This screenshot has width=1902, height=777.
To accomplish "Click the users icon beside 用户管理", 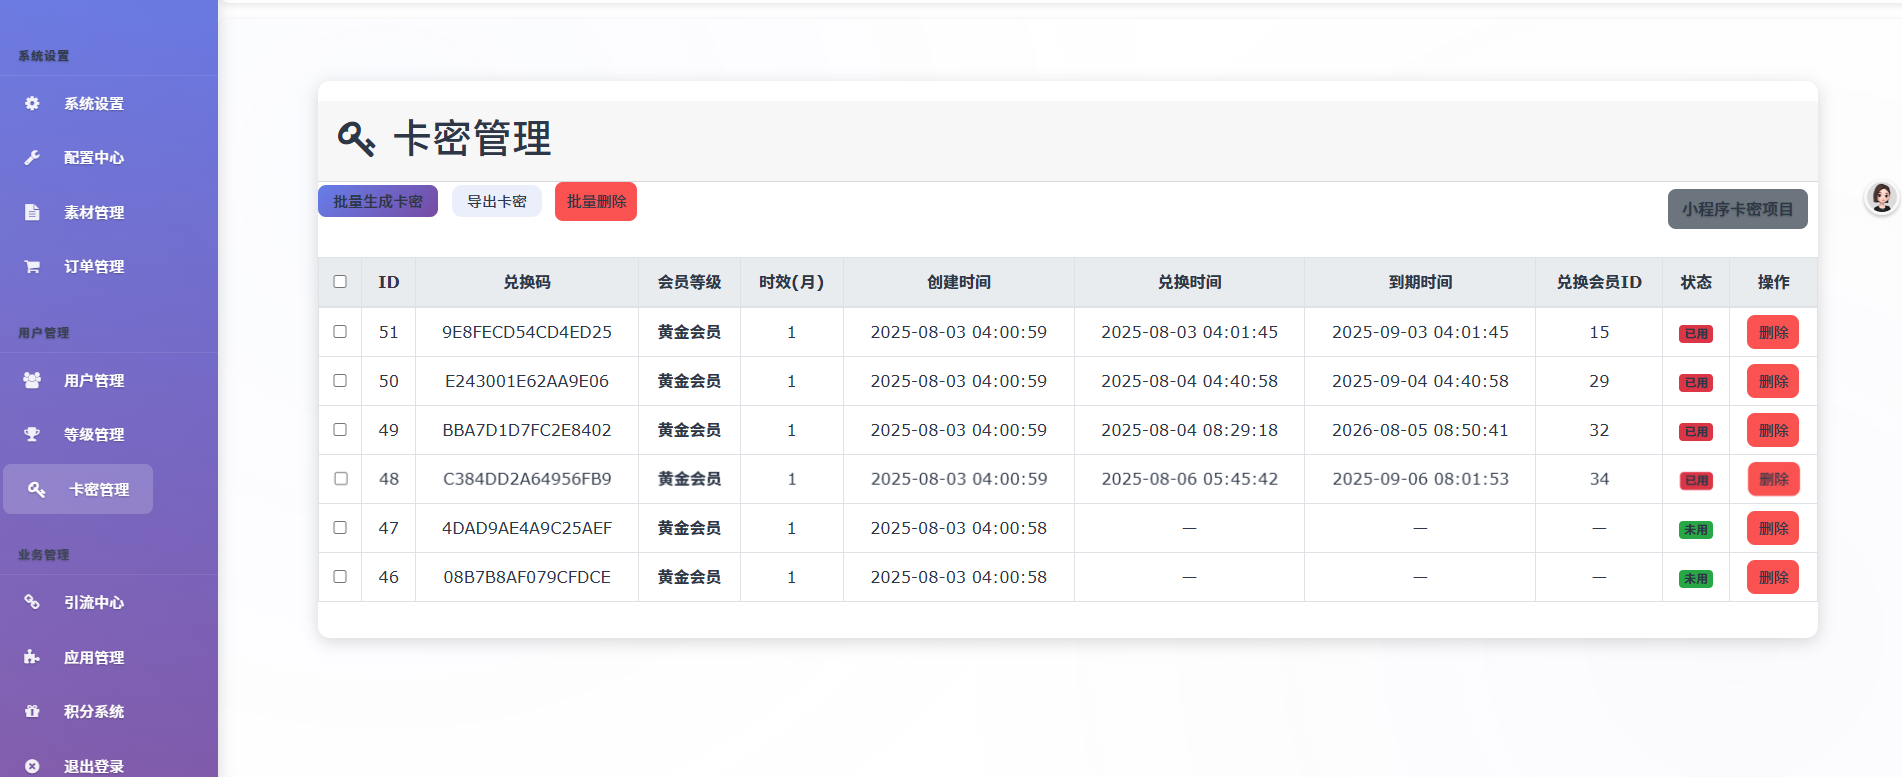I will click(32, 380).
